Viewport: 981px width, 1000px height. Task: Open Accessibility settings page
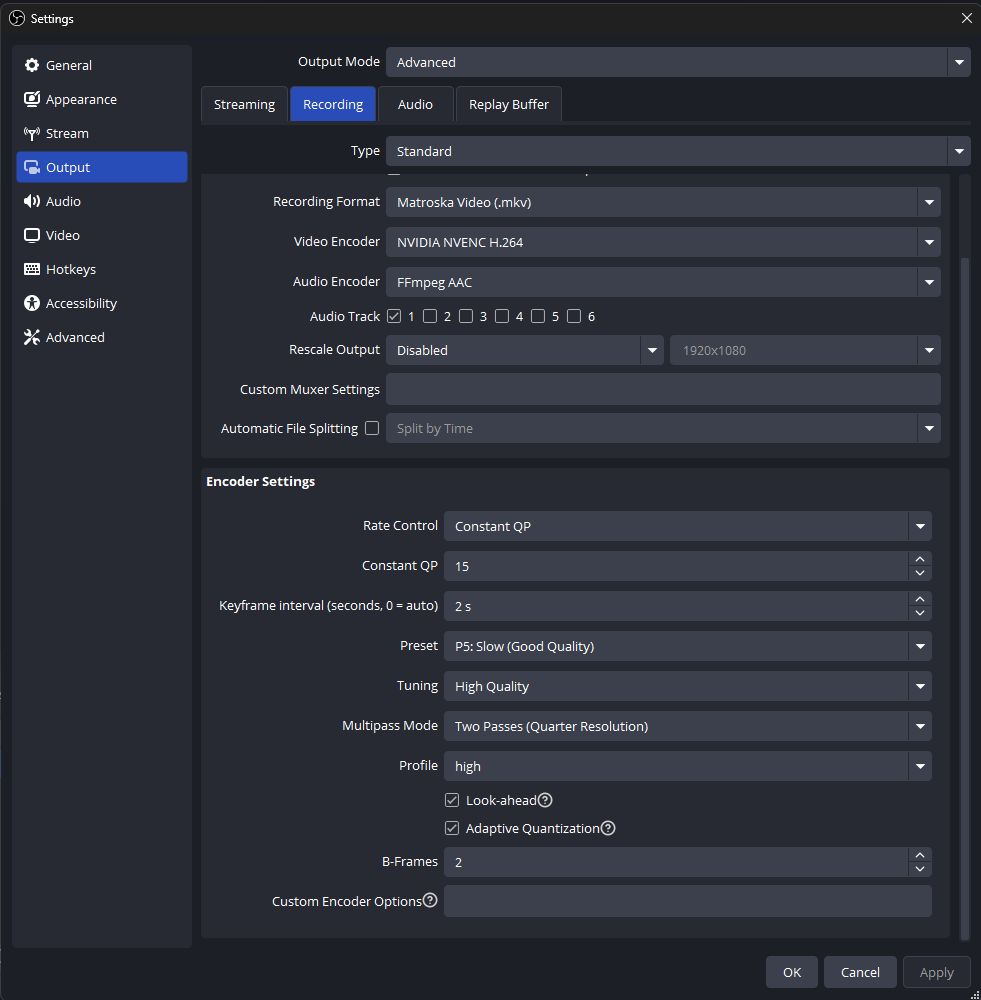coord(102,303)
